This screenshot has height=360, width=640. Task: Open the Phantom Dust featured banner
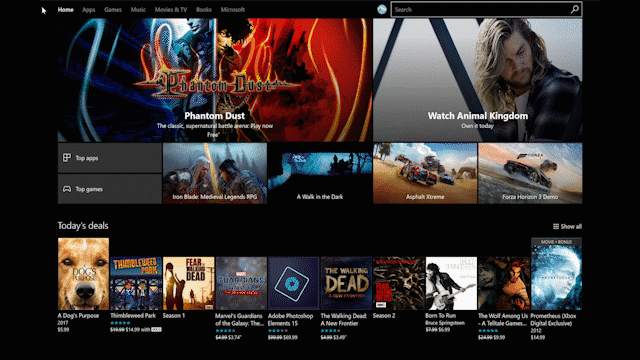pyautogui.click(x=215, y=80)
